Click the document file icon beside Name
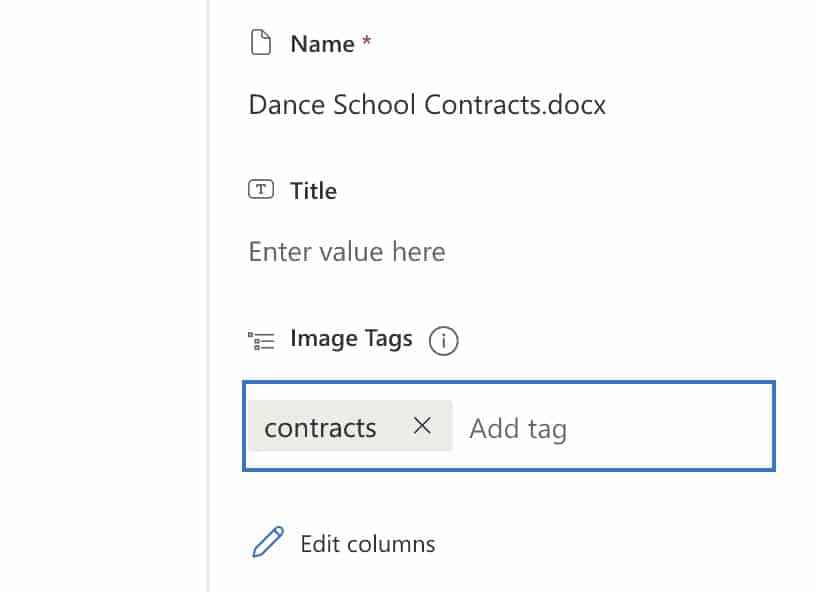The image size is (816, 592). point(260,43)
